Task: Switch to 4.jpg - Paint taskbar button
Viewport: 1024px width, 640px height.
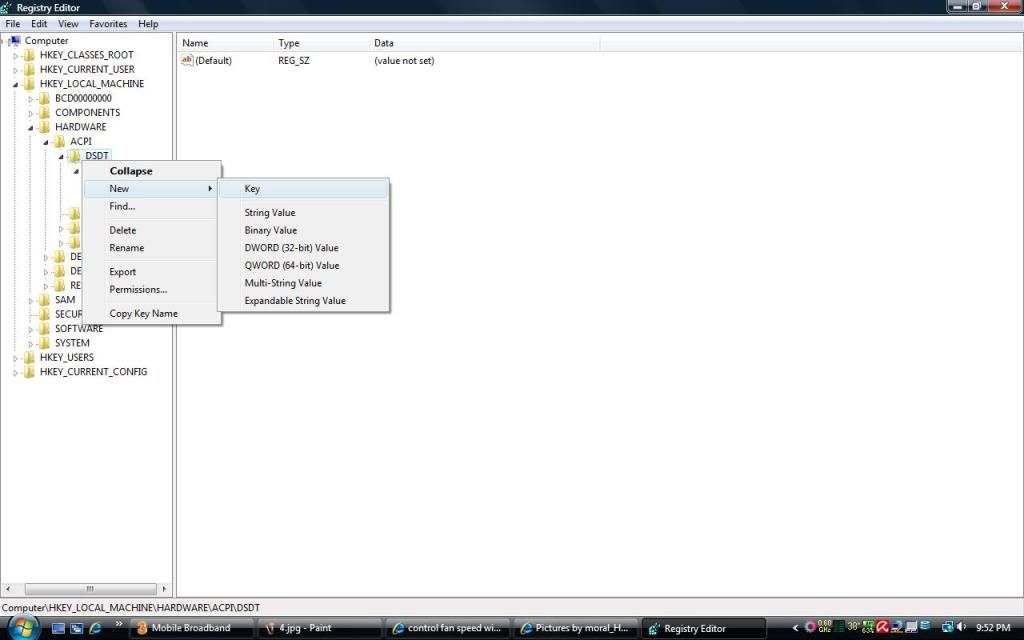Action: (x=320, y=628)
